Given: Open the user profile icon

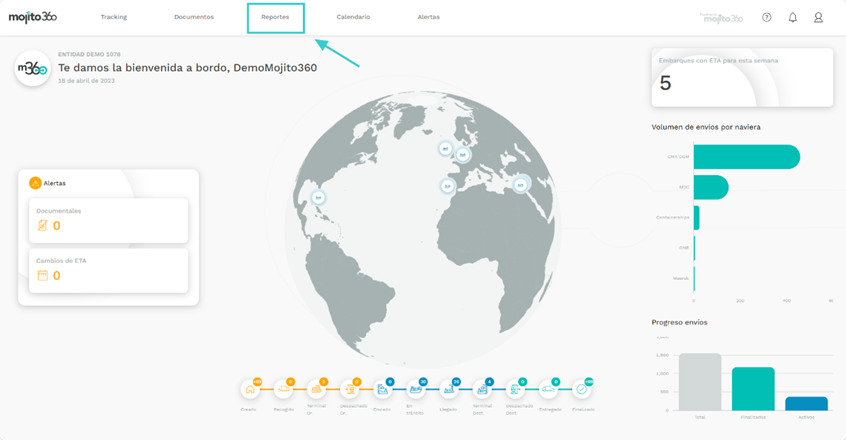Looking at the screenshot, I should pyautogui.click(x=818, y=17).
